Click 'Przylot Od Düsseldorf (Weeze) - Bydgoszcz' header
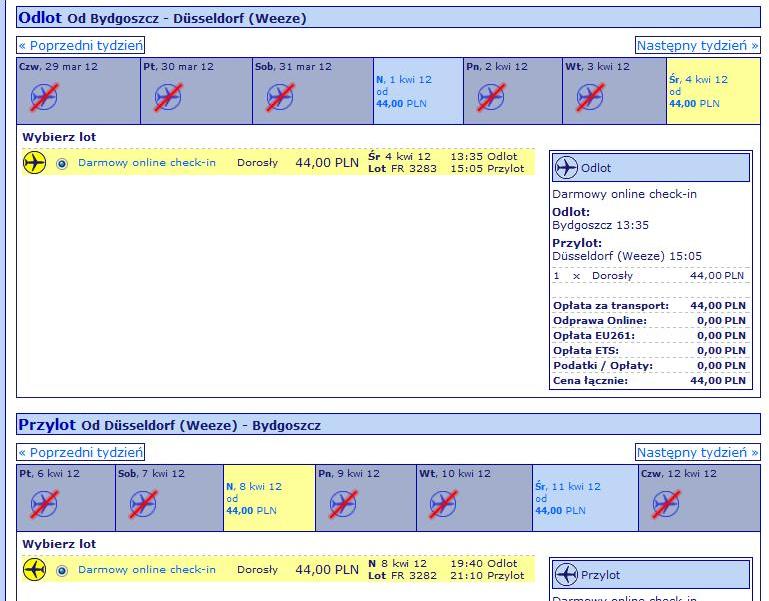The height and width of the screenshot is (601, 769). tap(388, 424)
